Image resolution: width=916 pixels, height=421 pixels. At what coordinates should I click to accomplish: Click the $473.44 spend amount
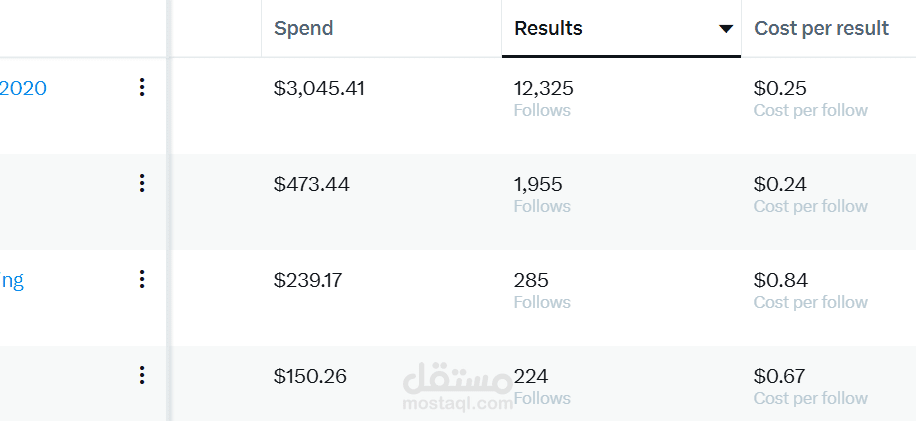[x=312, y=184]
